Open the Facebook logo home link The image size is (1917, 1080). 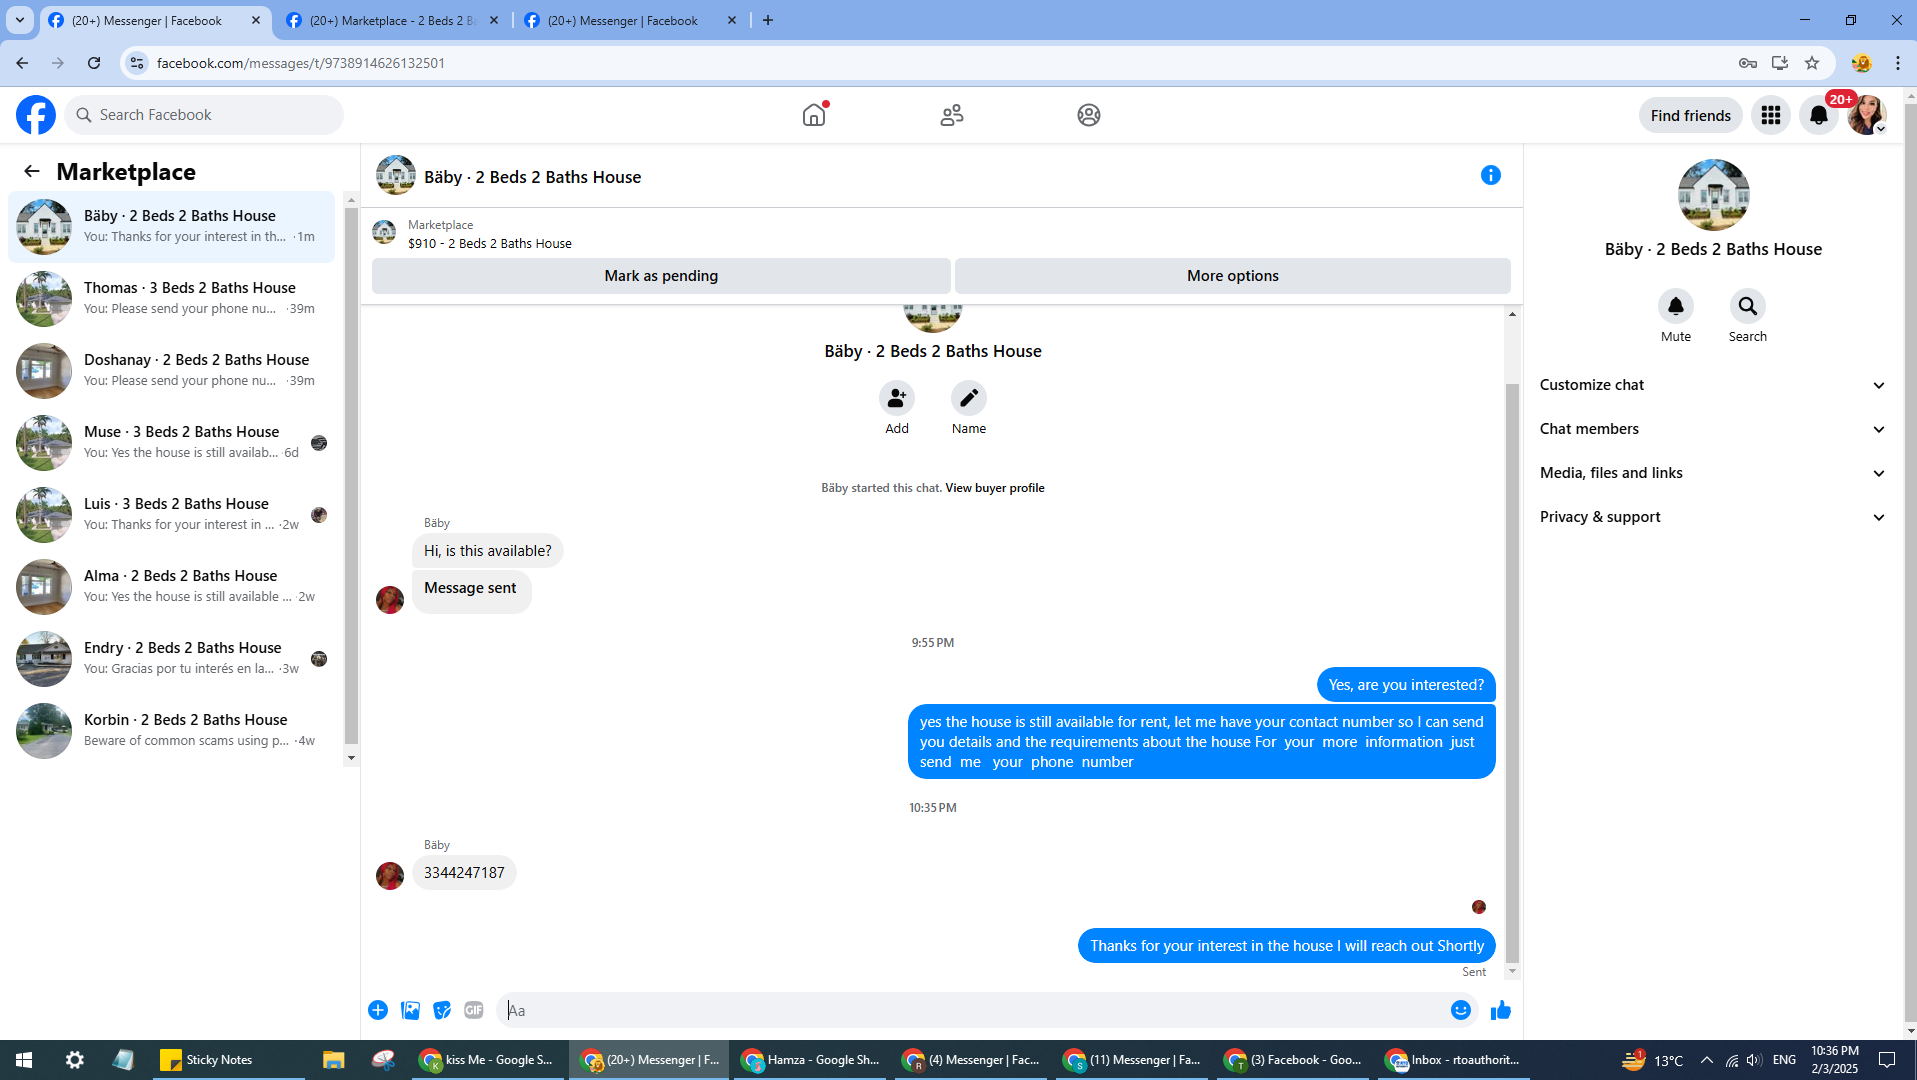pos(36,115)
